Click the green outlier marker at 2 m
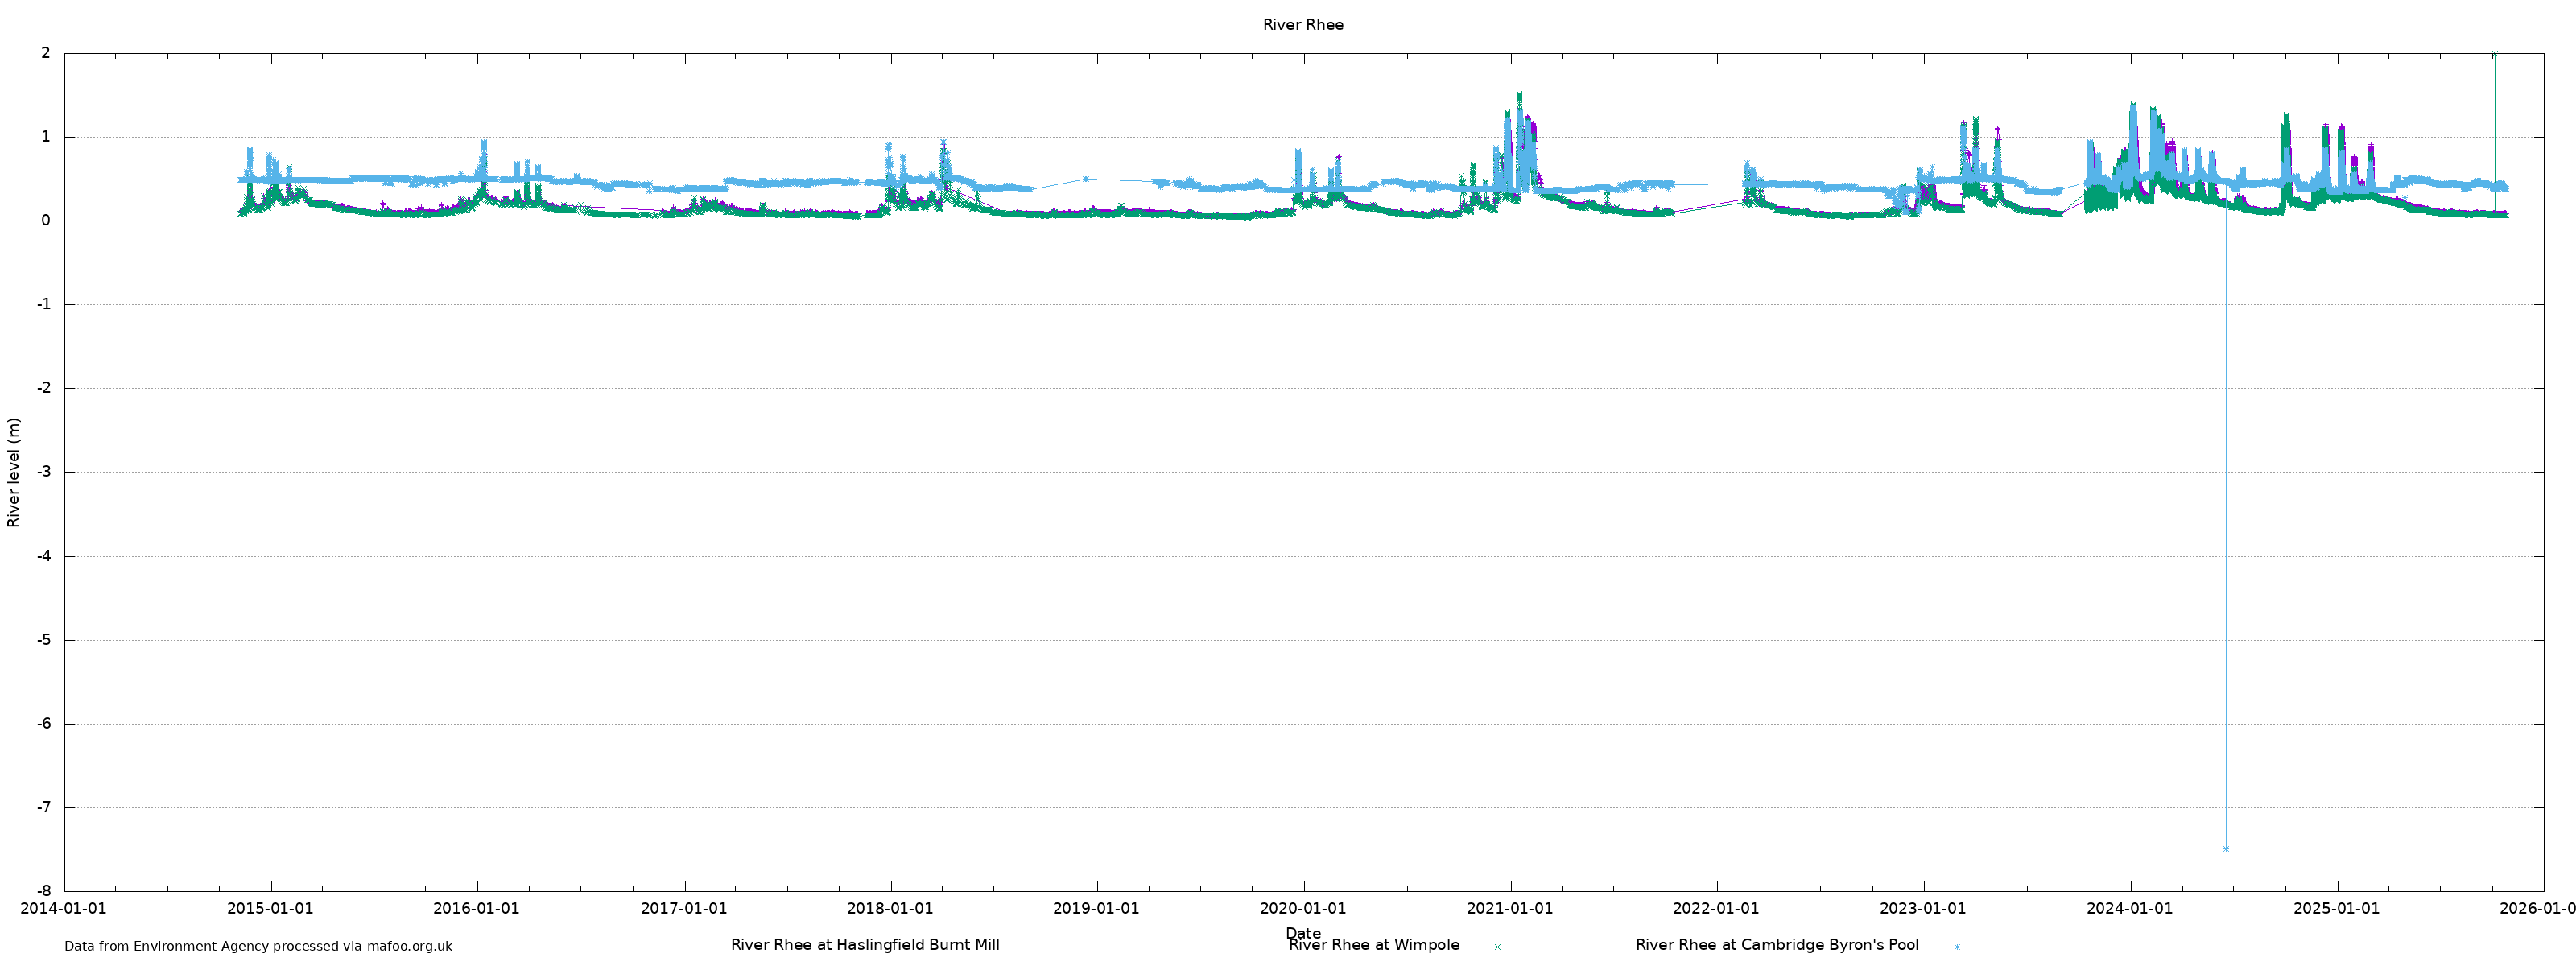This screenshot has width=2576, height=966. tap(2494, 54)
